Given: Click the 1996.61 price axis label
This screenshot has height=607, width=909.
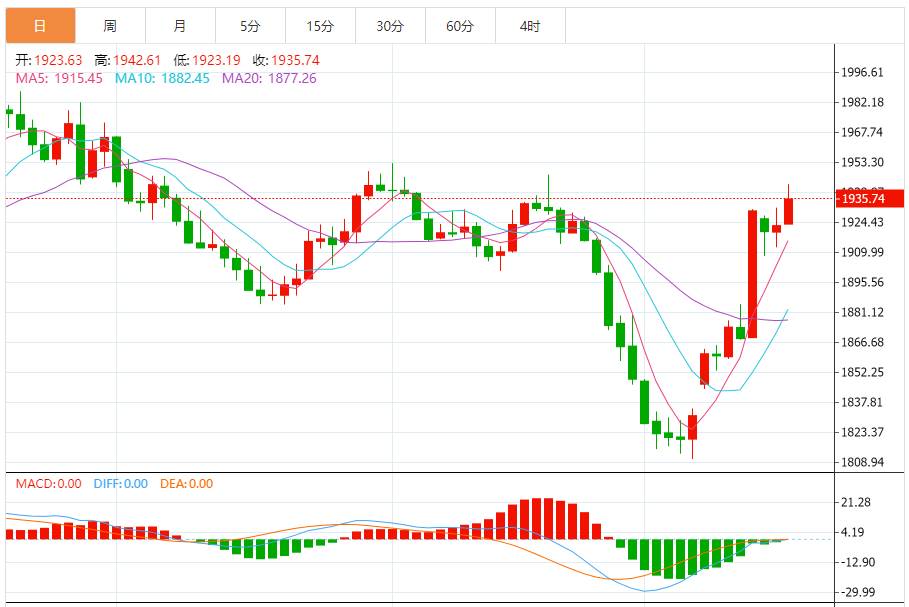Looking at the screenshot, I should click(x=863, y=72).
